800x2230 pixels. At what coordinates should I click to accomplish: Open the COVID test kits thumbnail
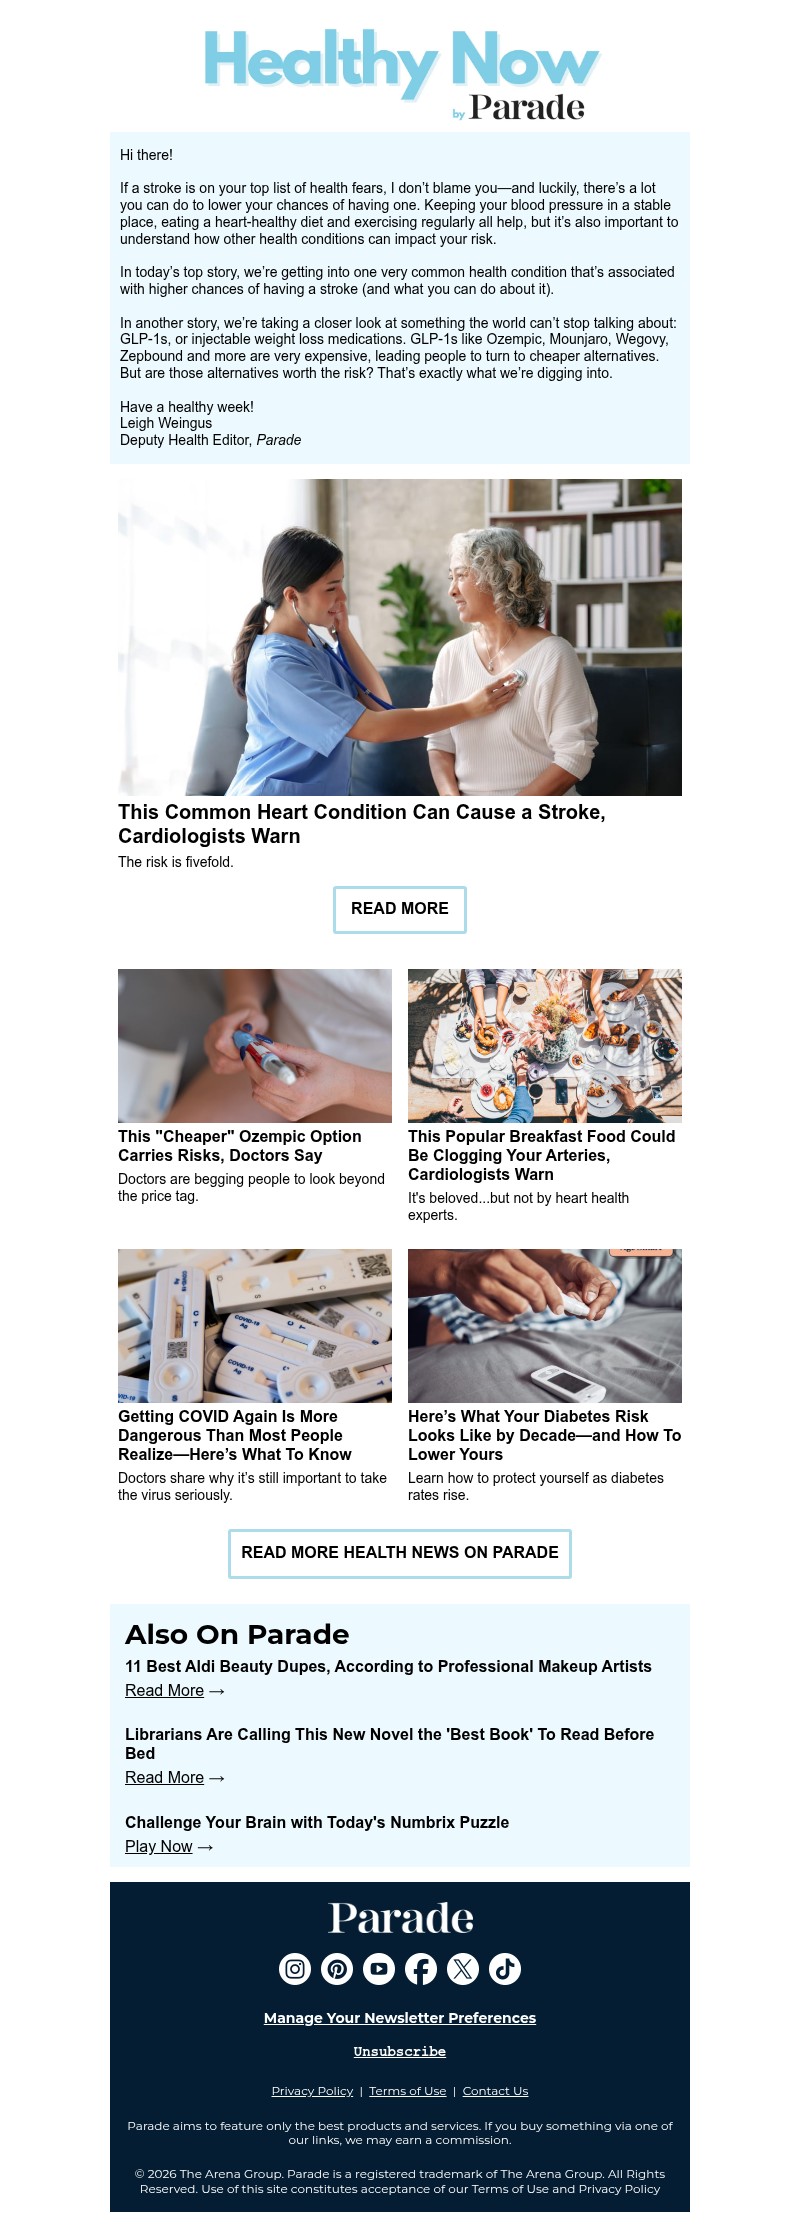coord(255,1326)
